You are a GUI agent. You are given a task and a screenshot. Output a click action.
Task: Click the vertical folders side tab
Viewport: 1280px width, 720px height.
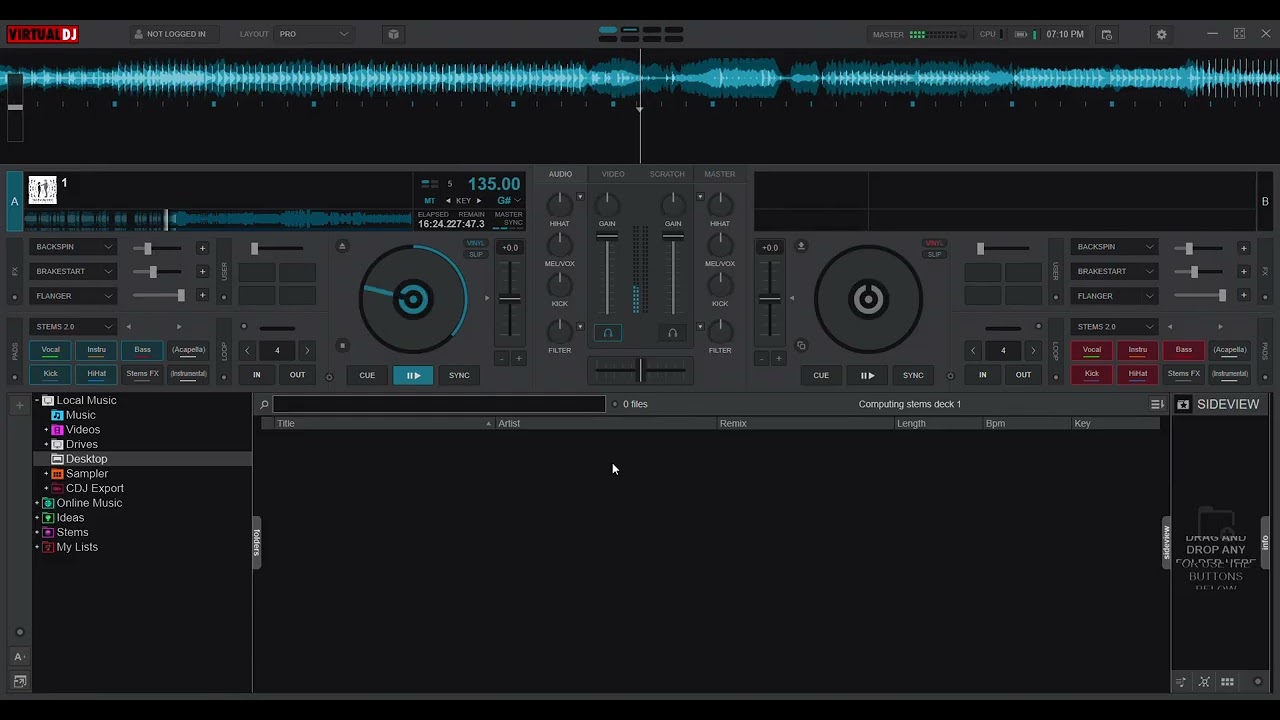coord(256,543)
